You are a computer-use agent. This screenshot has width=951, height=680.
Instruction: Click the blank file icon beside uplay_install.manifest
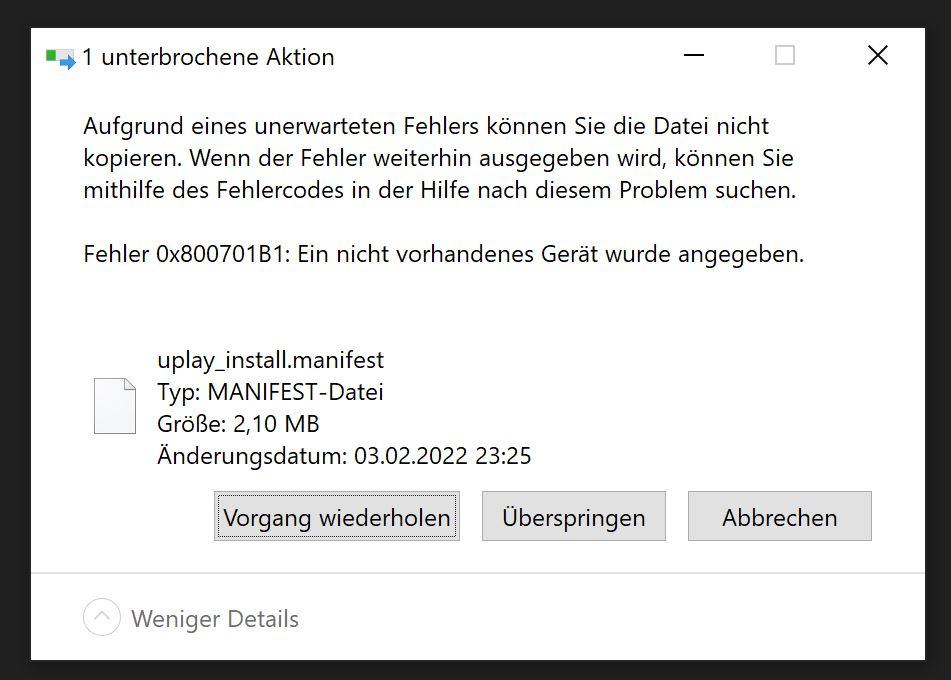115,406
